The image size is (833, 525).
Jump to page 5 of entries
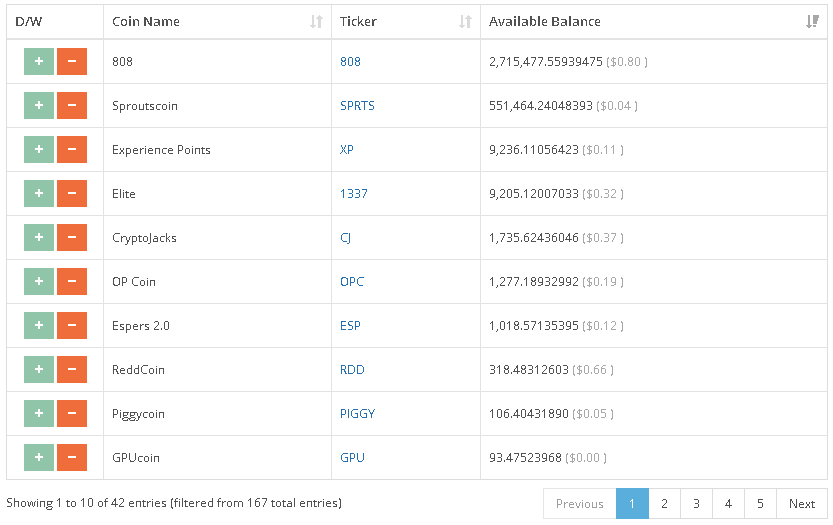[760, 504]
